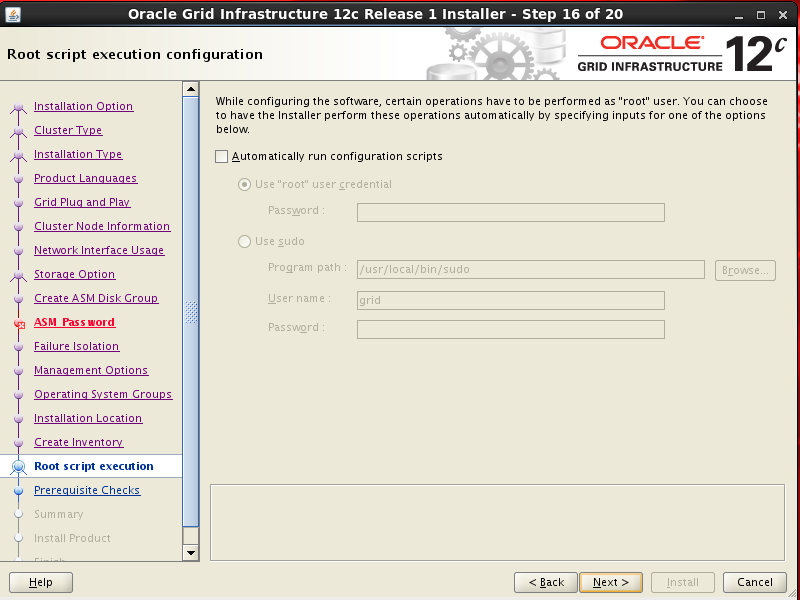Click the Browse... button
This screenshot has height=600, width=800.
(x=745, y=270)
